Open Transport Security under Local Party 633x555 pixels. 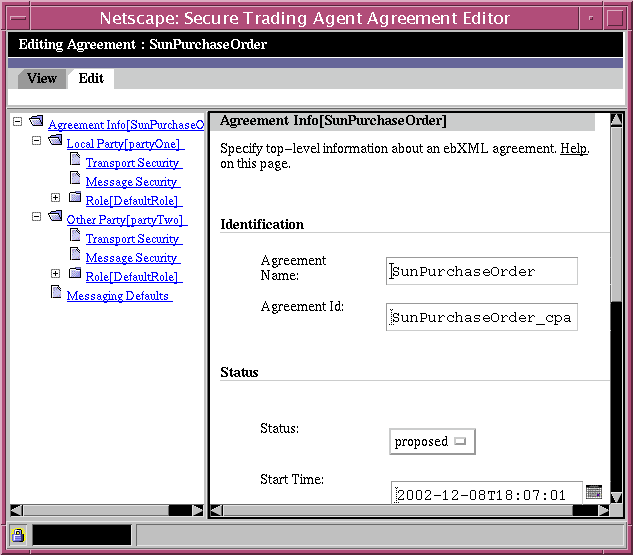point(134,163)
